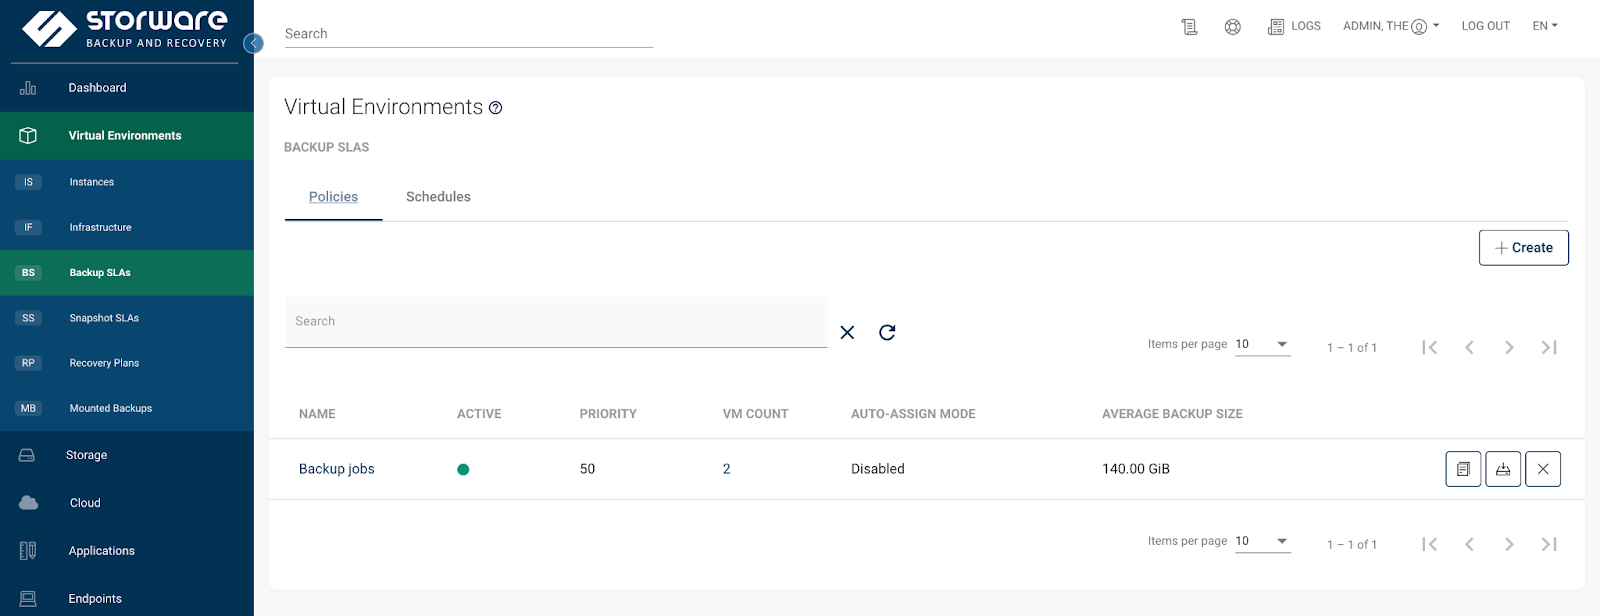
Task: Click the Dashboard bar chart icon
Action: point(28,88)
